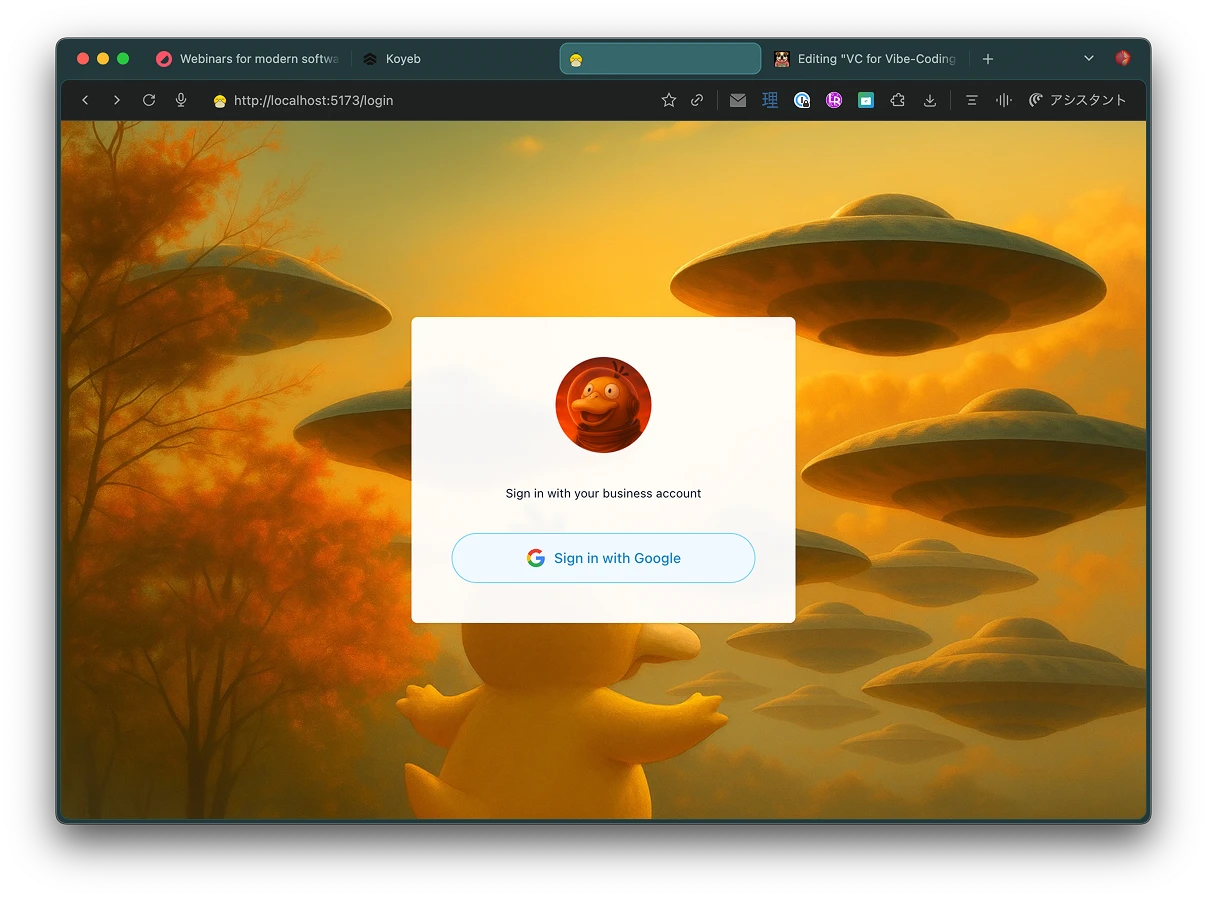The height and width of the screenshot is (898, 1207).
Task: Click Sign in with Google
Action: (603, 558)
